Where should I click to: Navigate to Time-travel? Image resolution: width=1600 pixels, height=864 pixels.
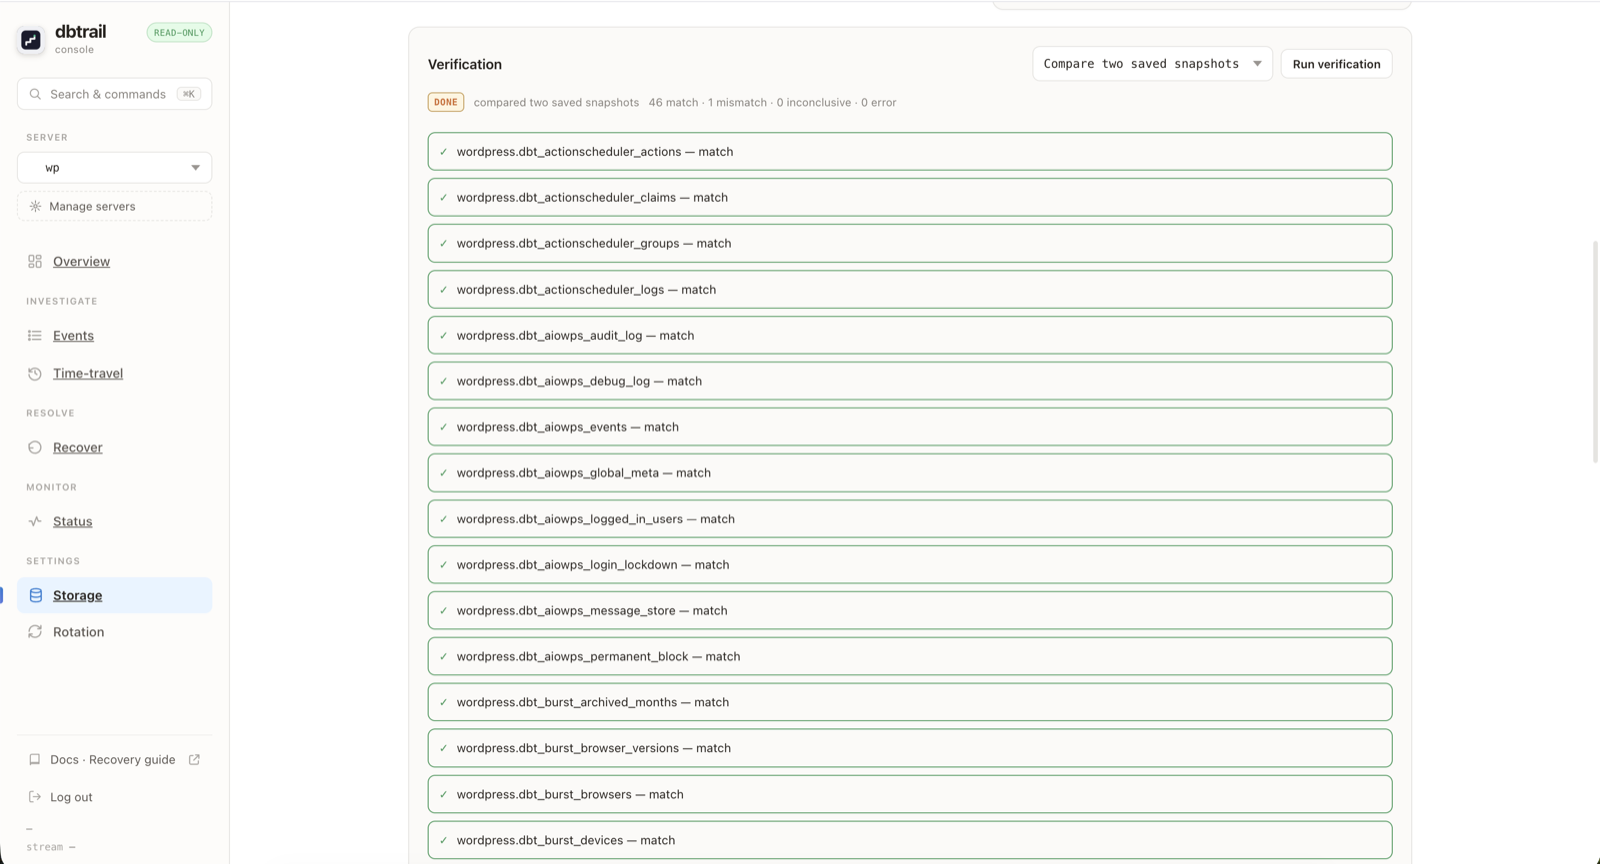click(x=88, y=374)
